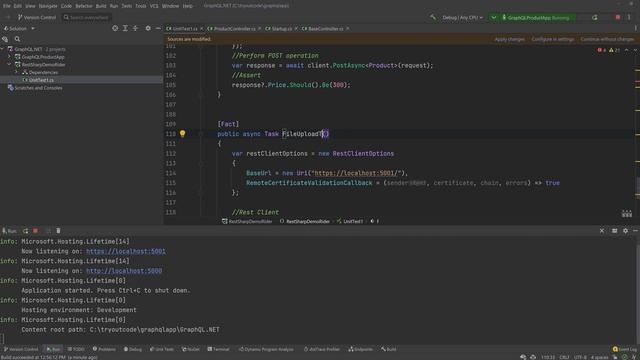
Task: Open the Refactor menu
Action: (x=84, y=6)
